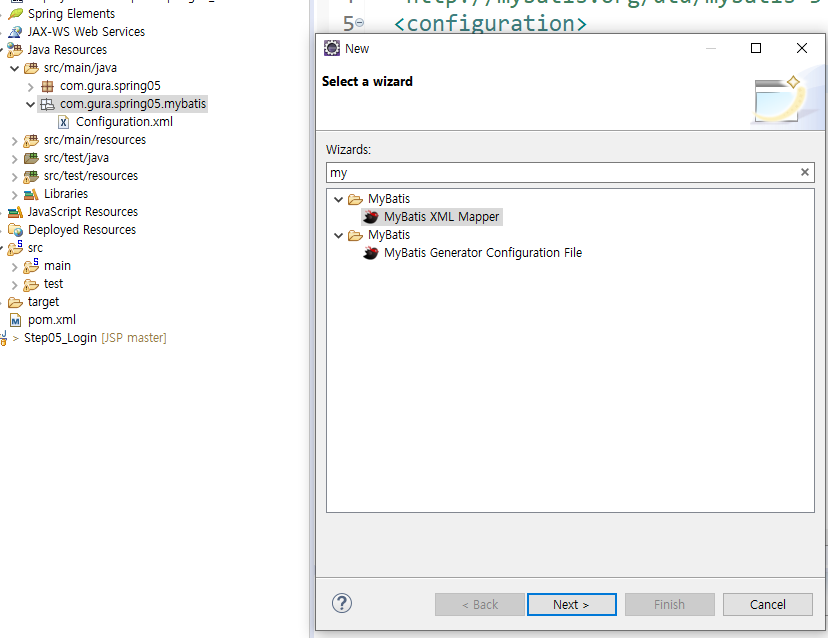Click the second MyBatis category folder icon
This screenshot has width=828, height=638.
[355, 235]
